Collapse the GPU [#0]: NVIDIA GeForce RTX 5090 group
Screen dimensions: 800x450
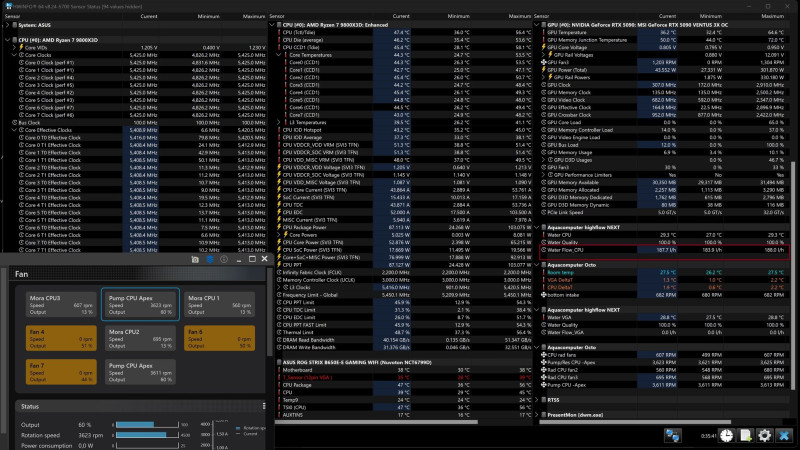click(x=537, y=25)
